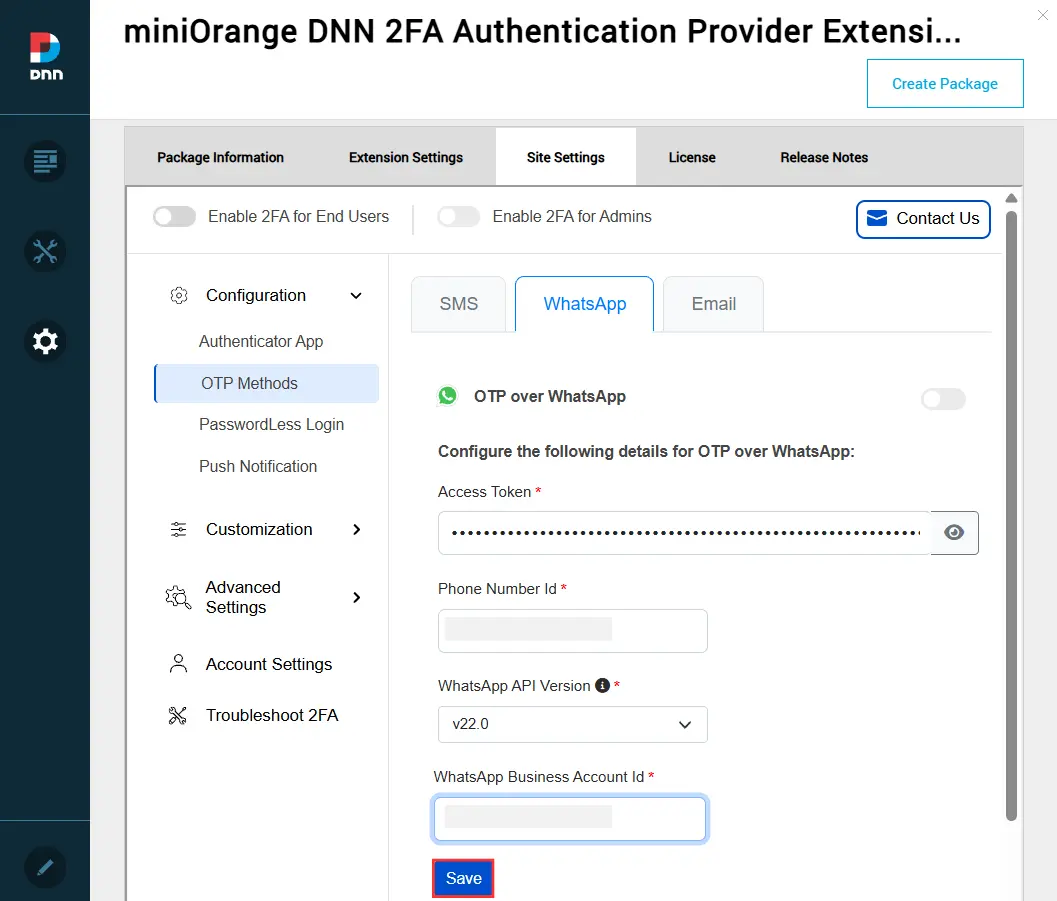Open PasswordLess Login settings
Image resolution: width=1057 pixels, height=901 pixels.
(x=271, y=425)
